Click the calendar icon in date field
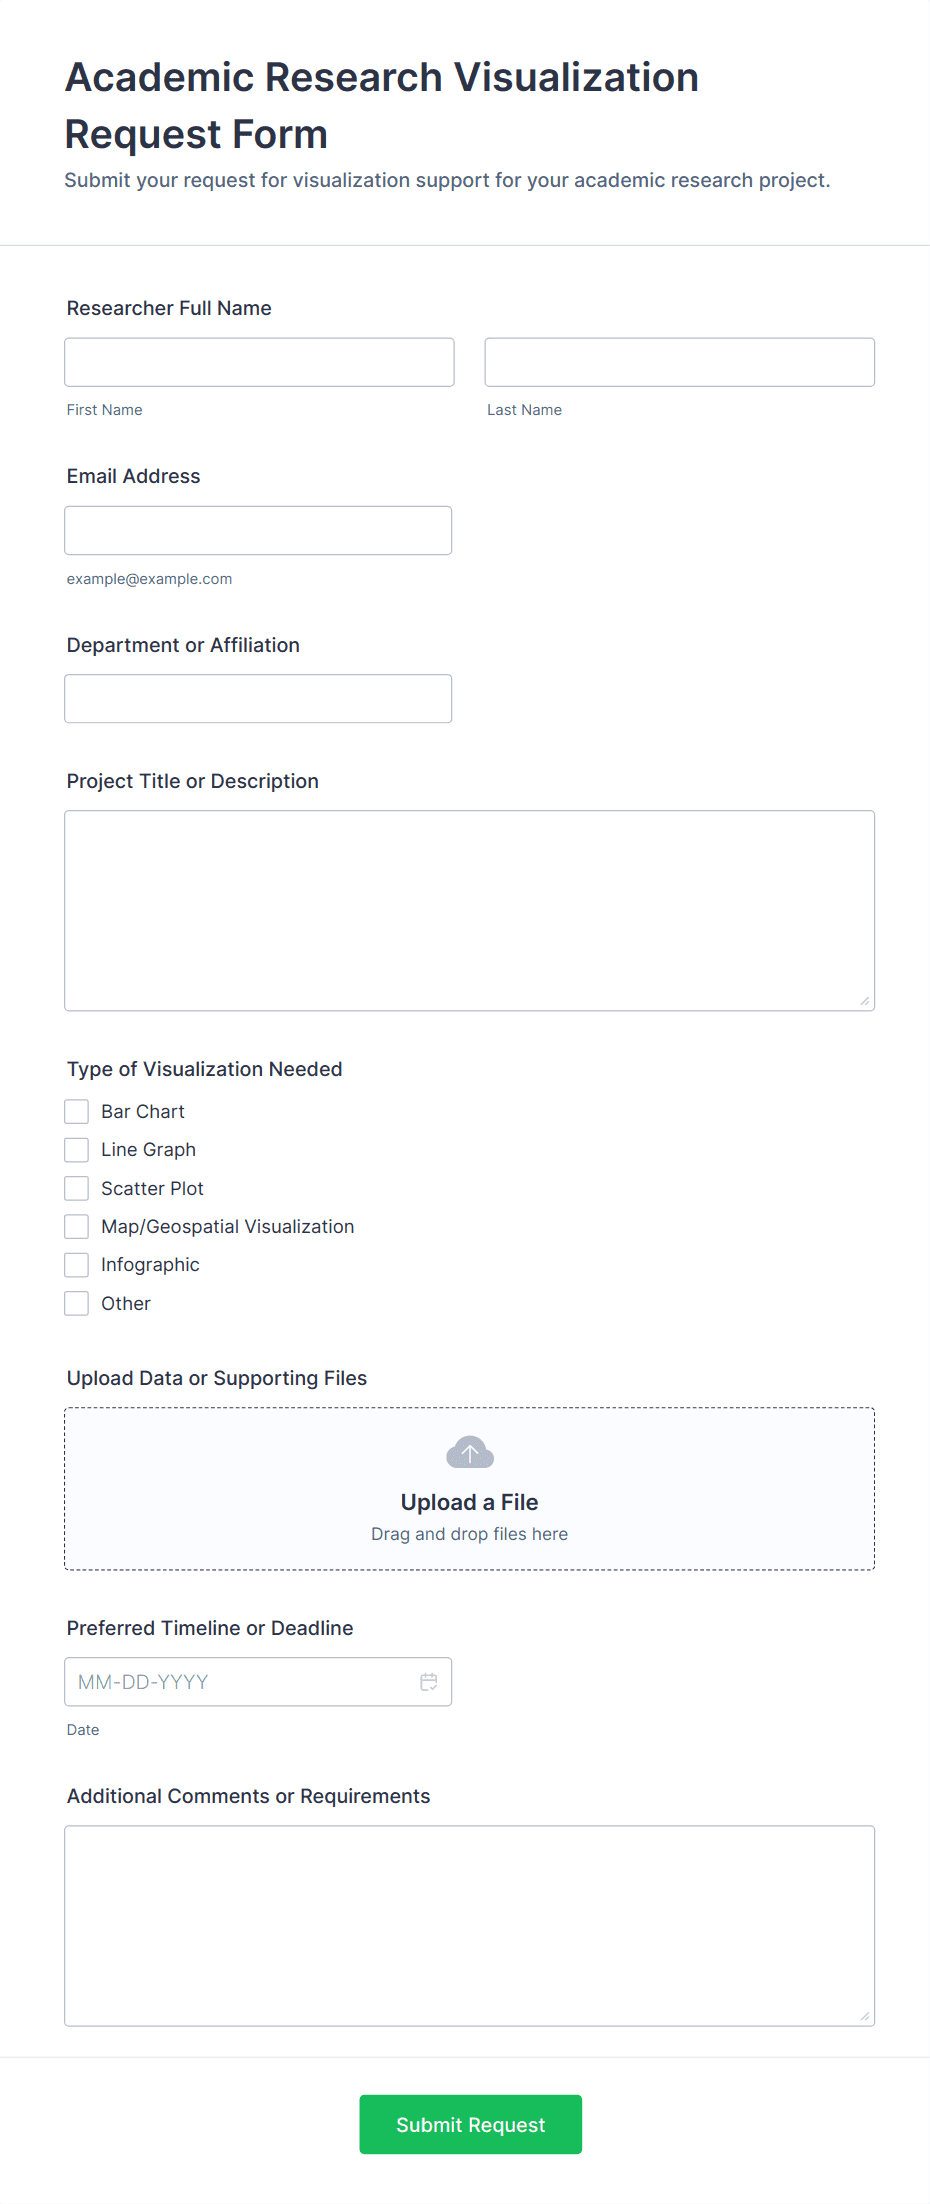Image resolution: width=930 pixels, height=2204 pixels. tap(429, 1682)
